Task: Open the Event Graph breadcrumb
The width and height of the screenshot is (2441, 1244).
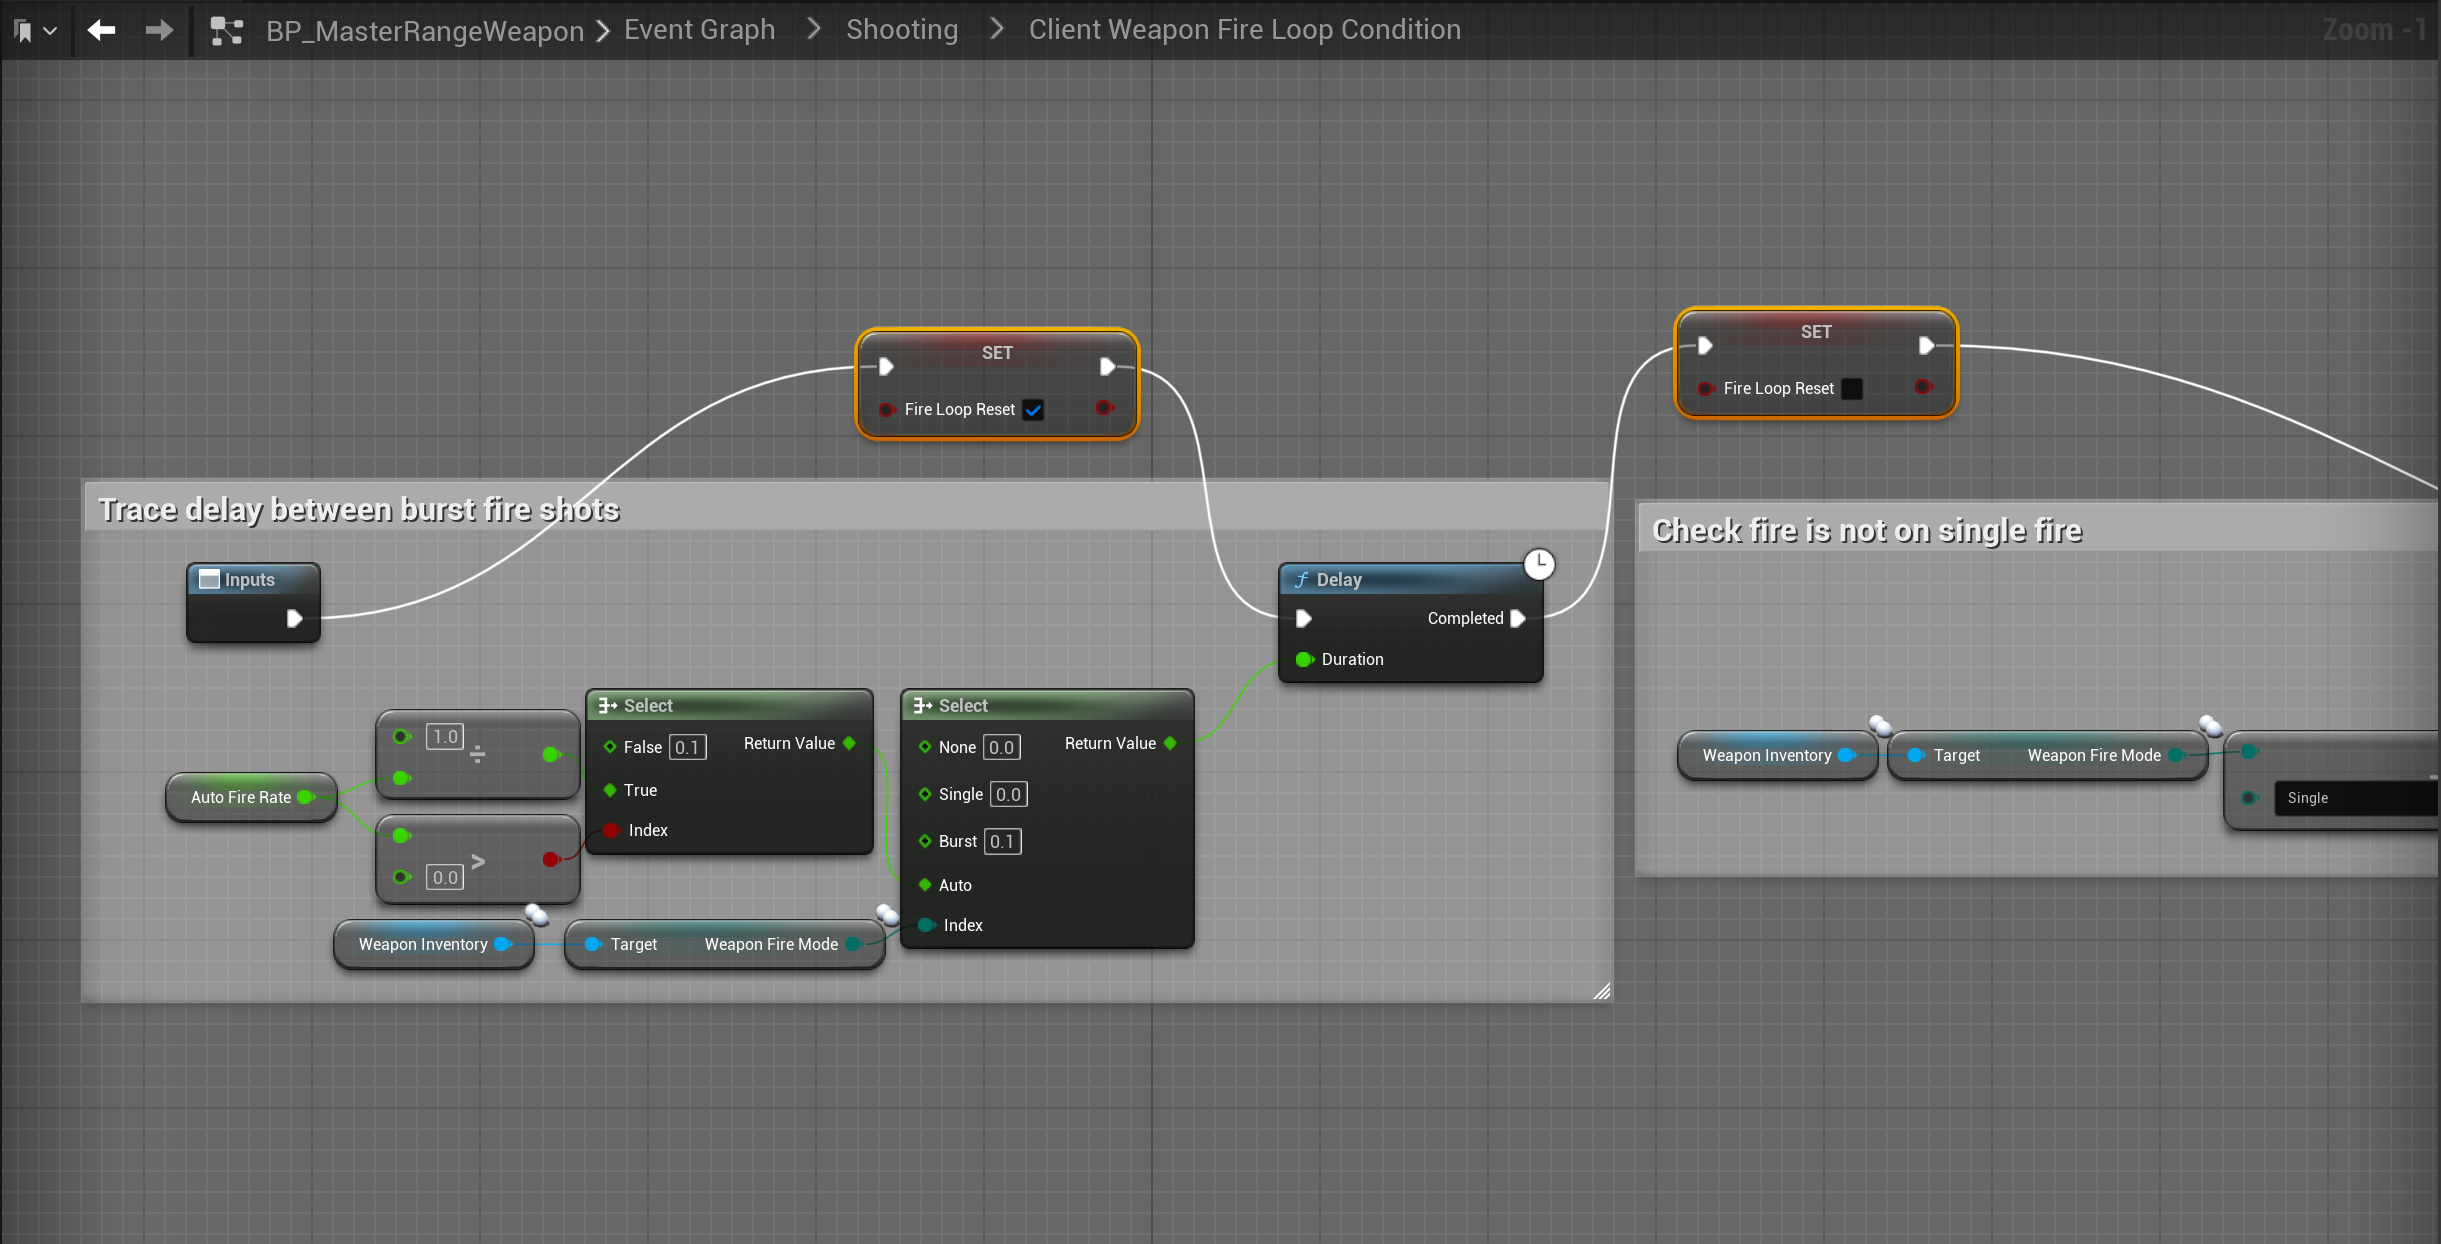Action: 699,30
